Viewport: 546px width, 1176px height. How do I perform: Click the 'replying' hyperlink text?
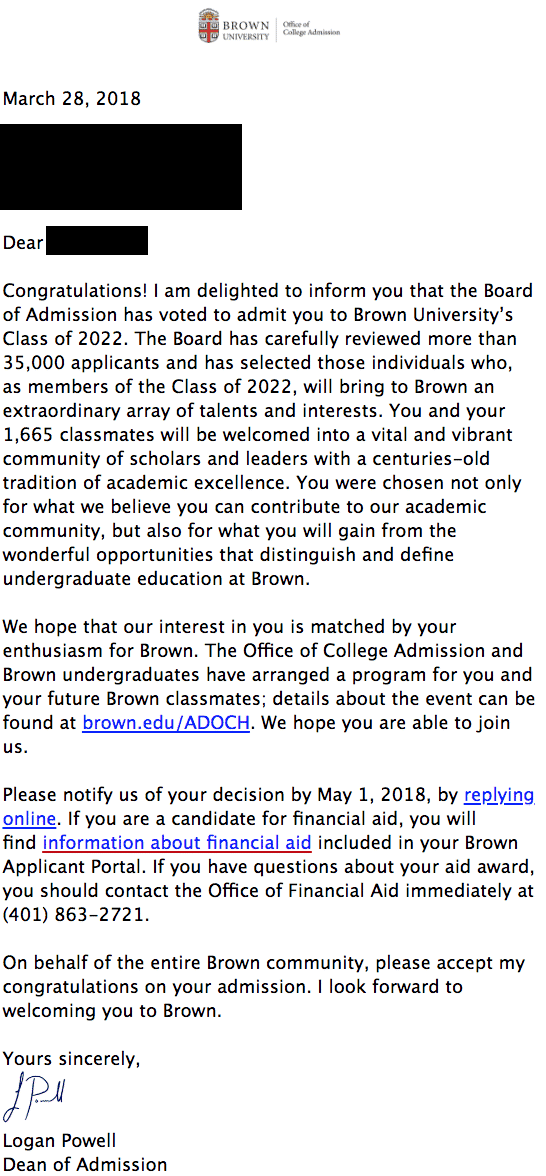tap(500, 796)
